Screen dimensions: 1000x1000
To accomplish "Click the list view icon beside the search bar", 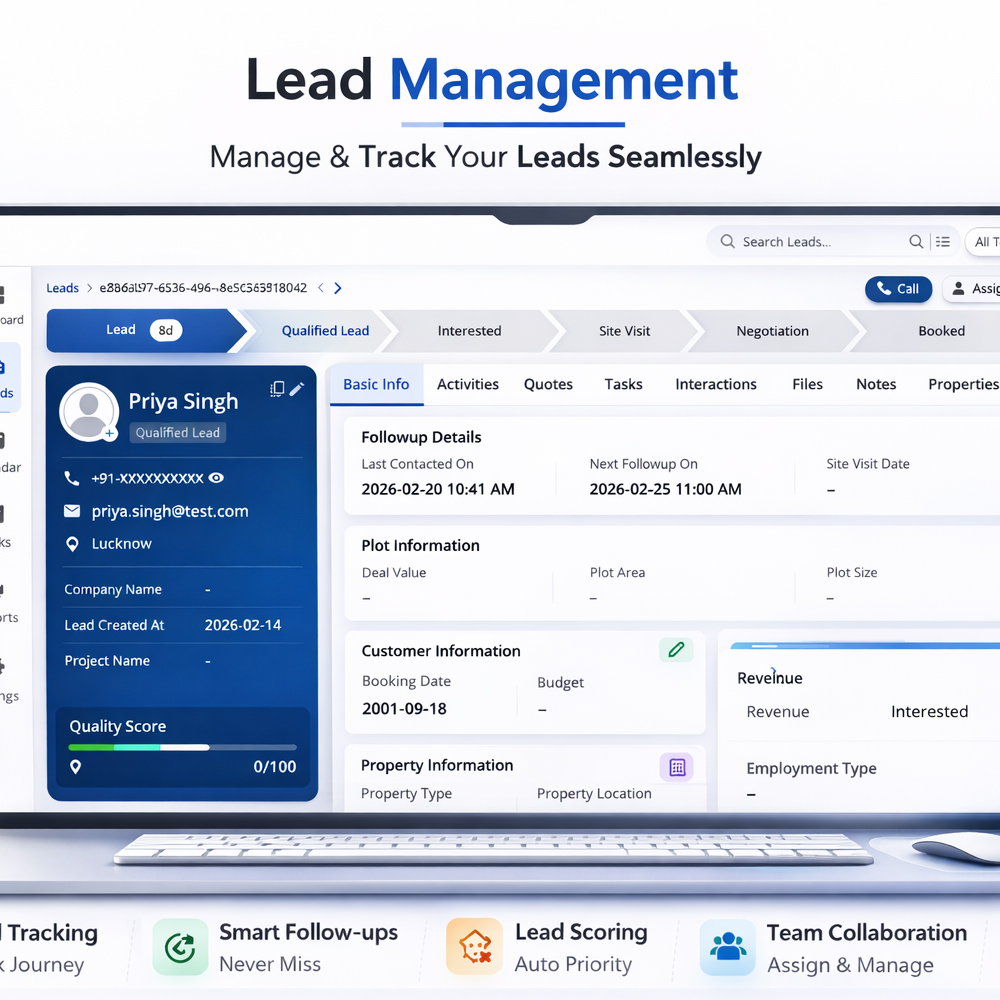I will (943, 241).
